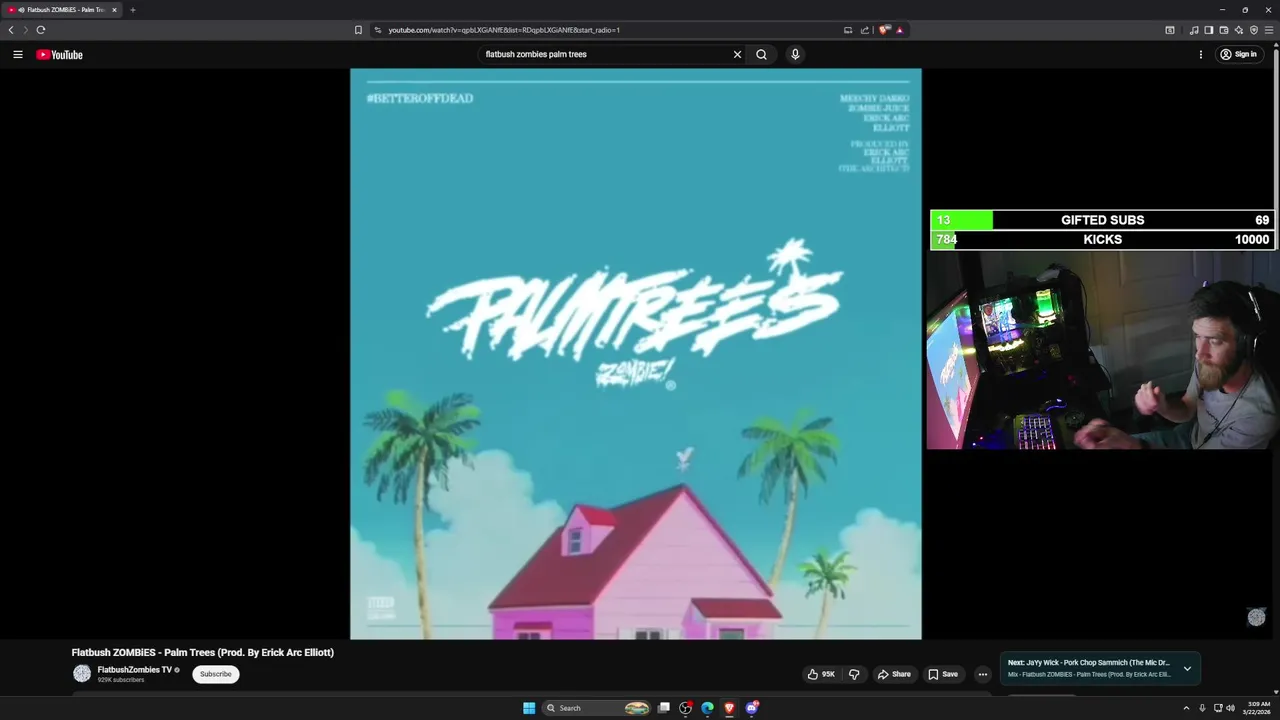
Task: Open more actions ellipsis under video
Action: pos(982,674)
